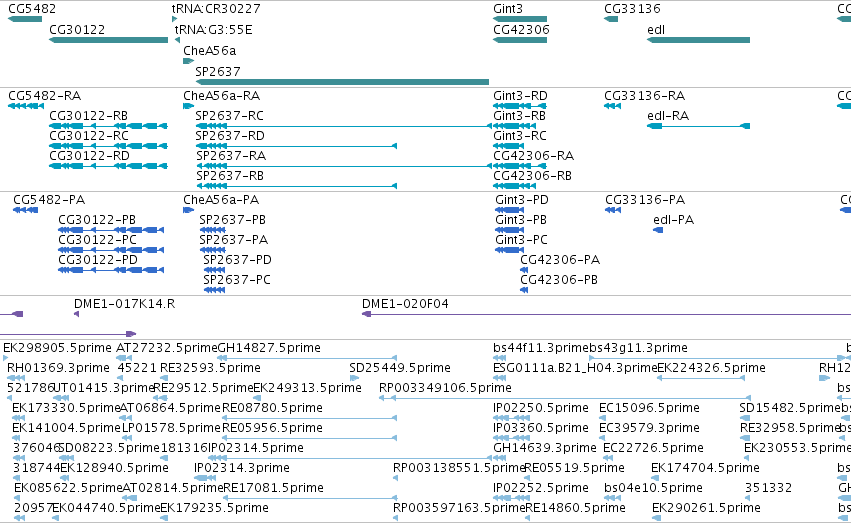Open the Gint3-PB protein label

pos(520,220)
